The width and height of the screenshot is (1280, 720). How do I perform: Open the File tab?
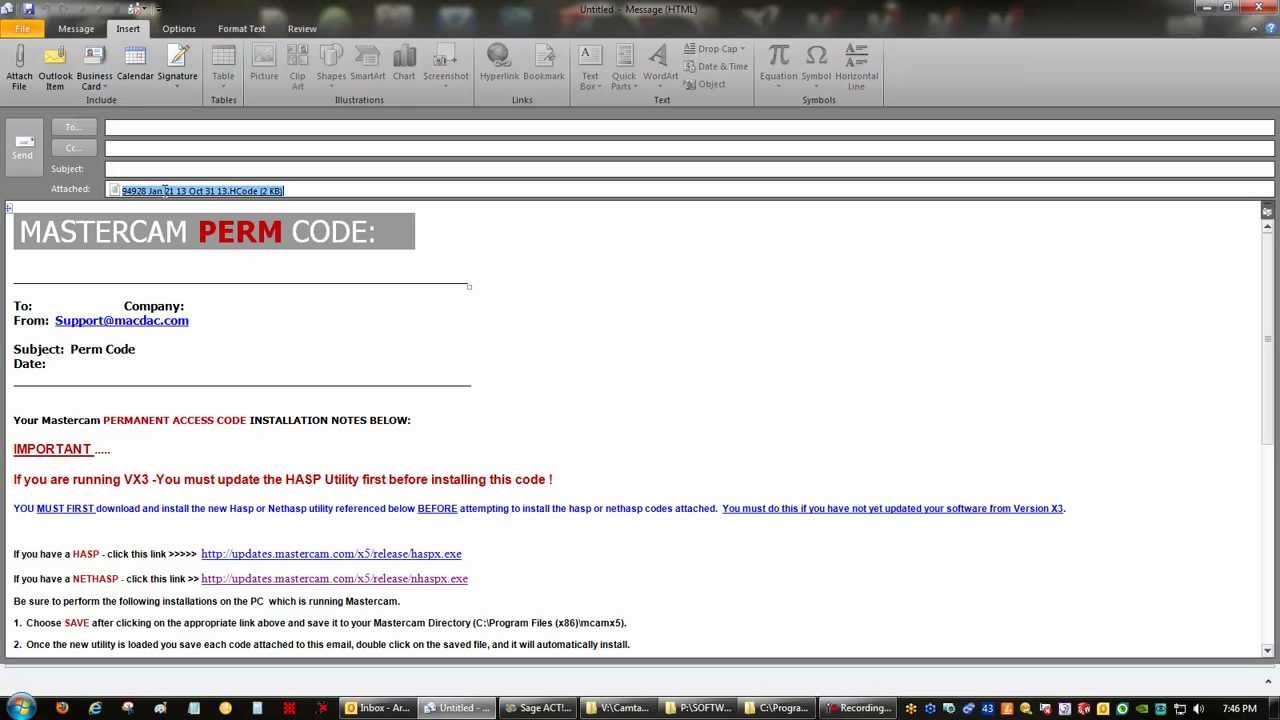(22, 28)
